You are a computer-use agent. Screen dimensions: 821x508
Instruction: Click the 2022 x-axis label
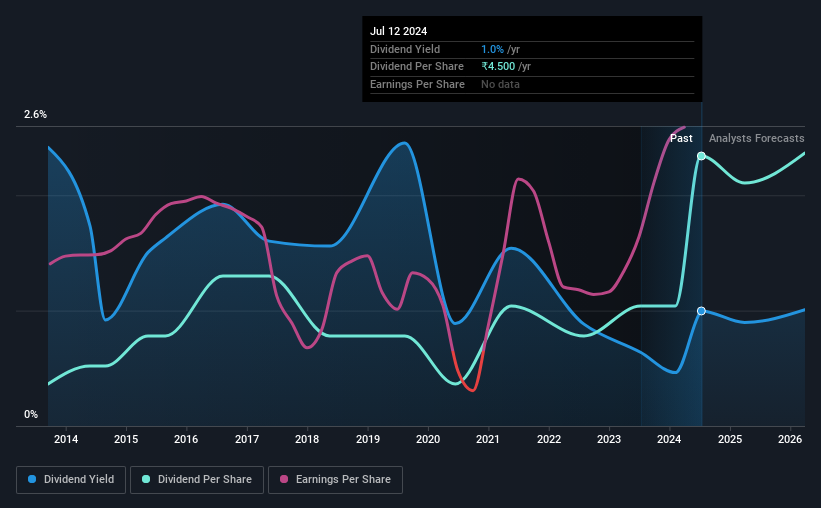tap(549, 439)
